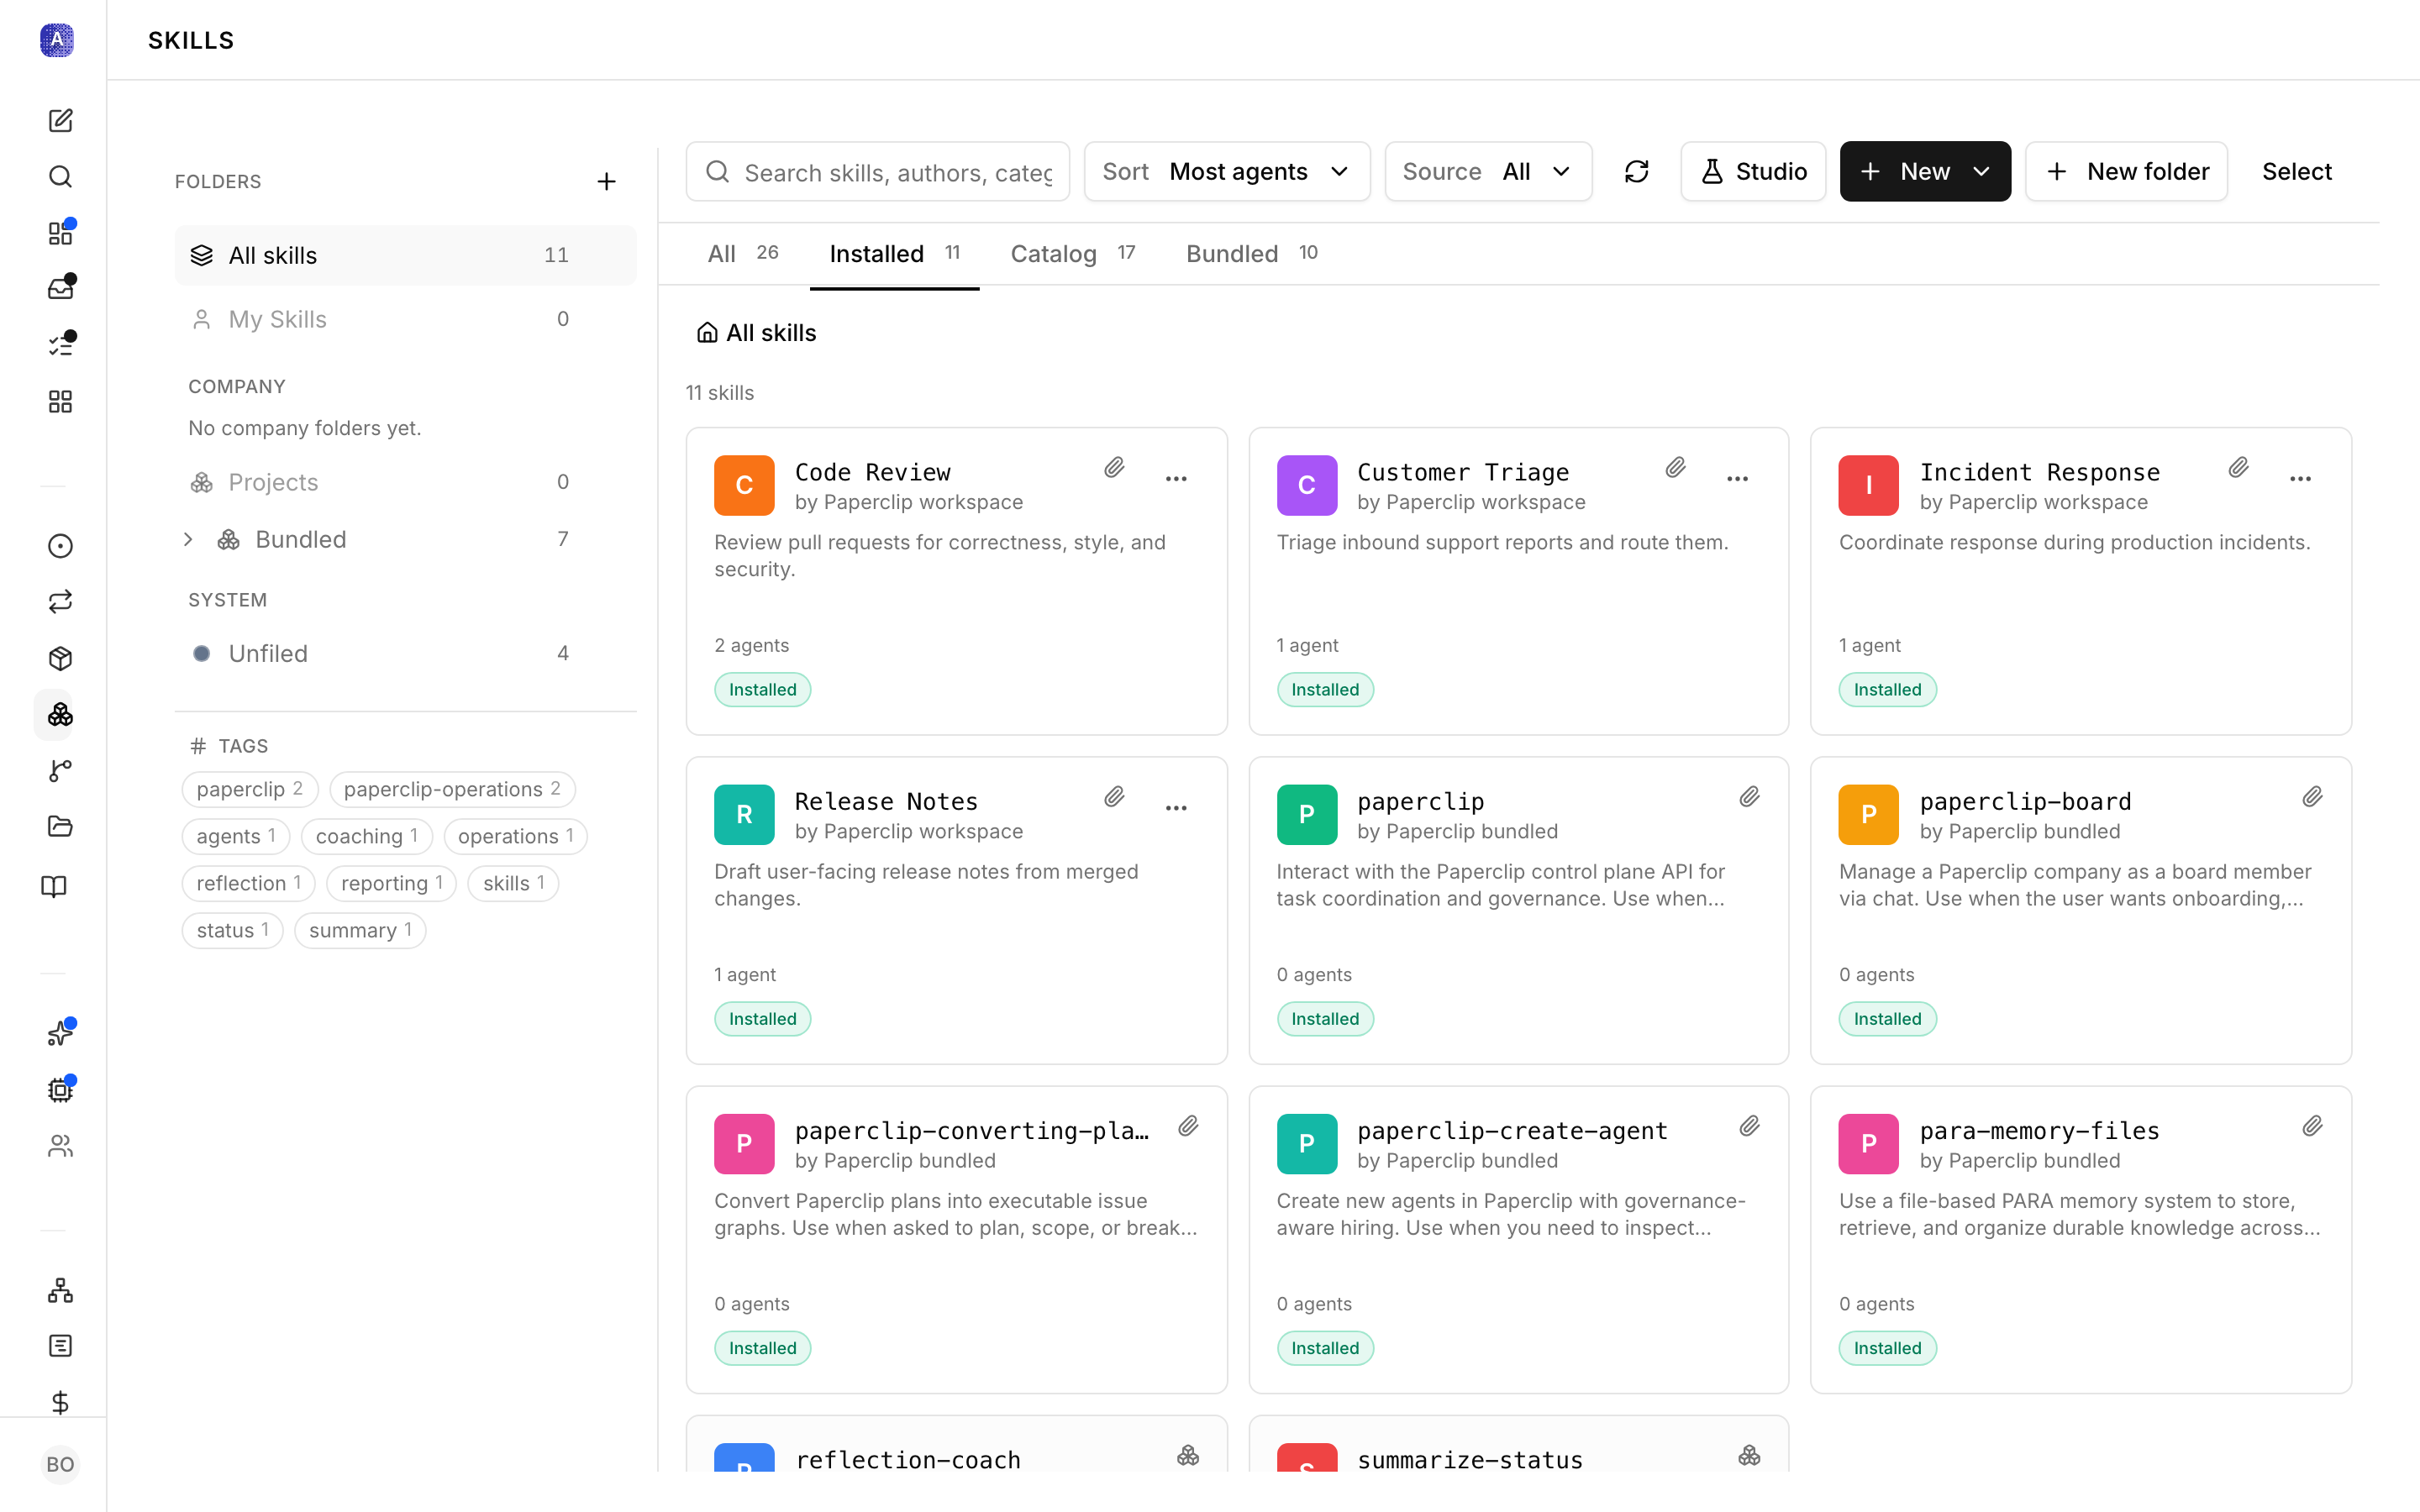
Task: Click the bundled icon on reflection-coach card
Action: tap(1188, 1456)
